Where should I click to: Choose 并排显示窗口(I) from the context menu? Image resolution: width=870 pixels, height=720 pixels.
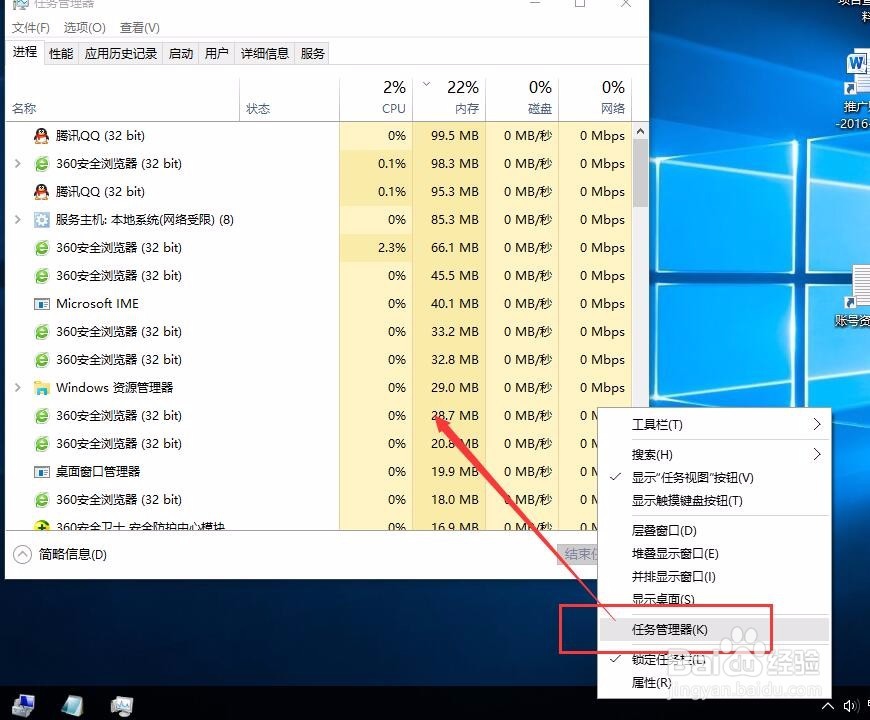(x=714, y=576)
